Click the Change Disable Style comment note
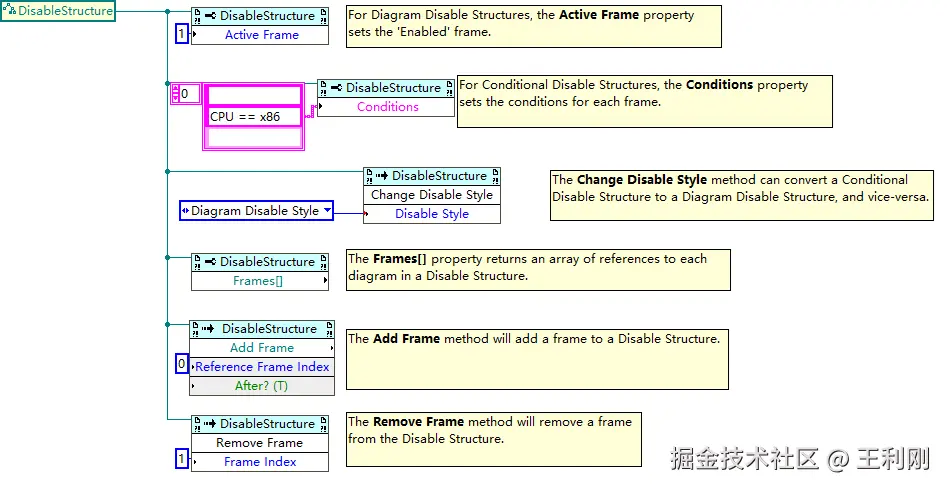 pos(742,195)
